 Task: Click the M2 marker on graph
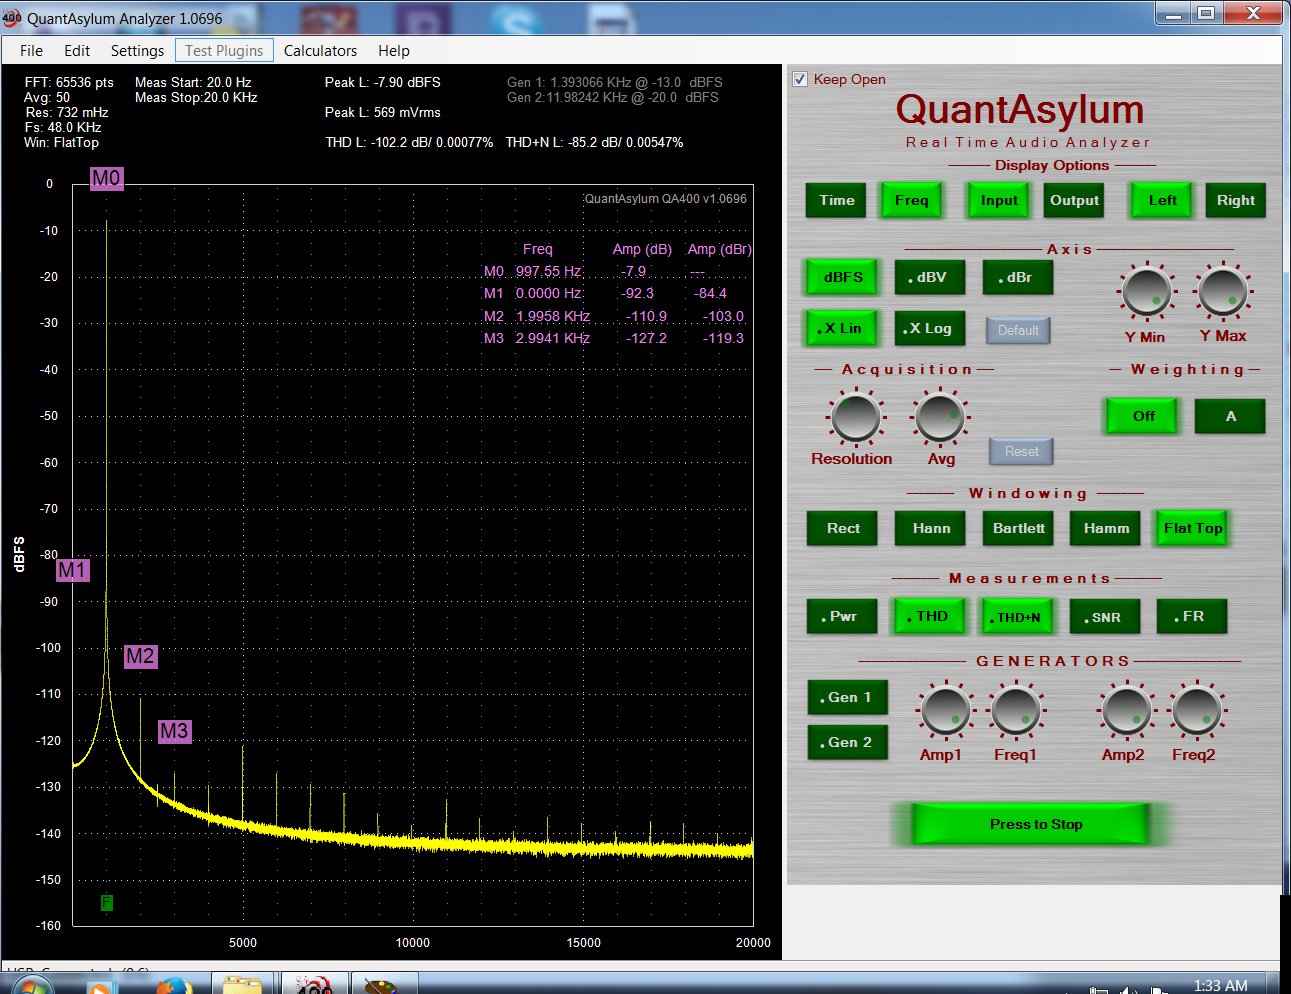coord(140,656)
